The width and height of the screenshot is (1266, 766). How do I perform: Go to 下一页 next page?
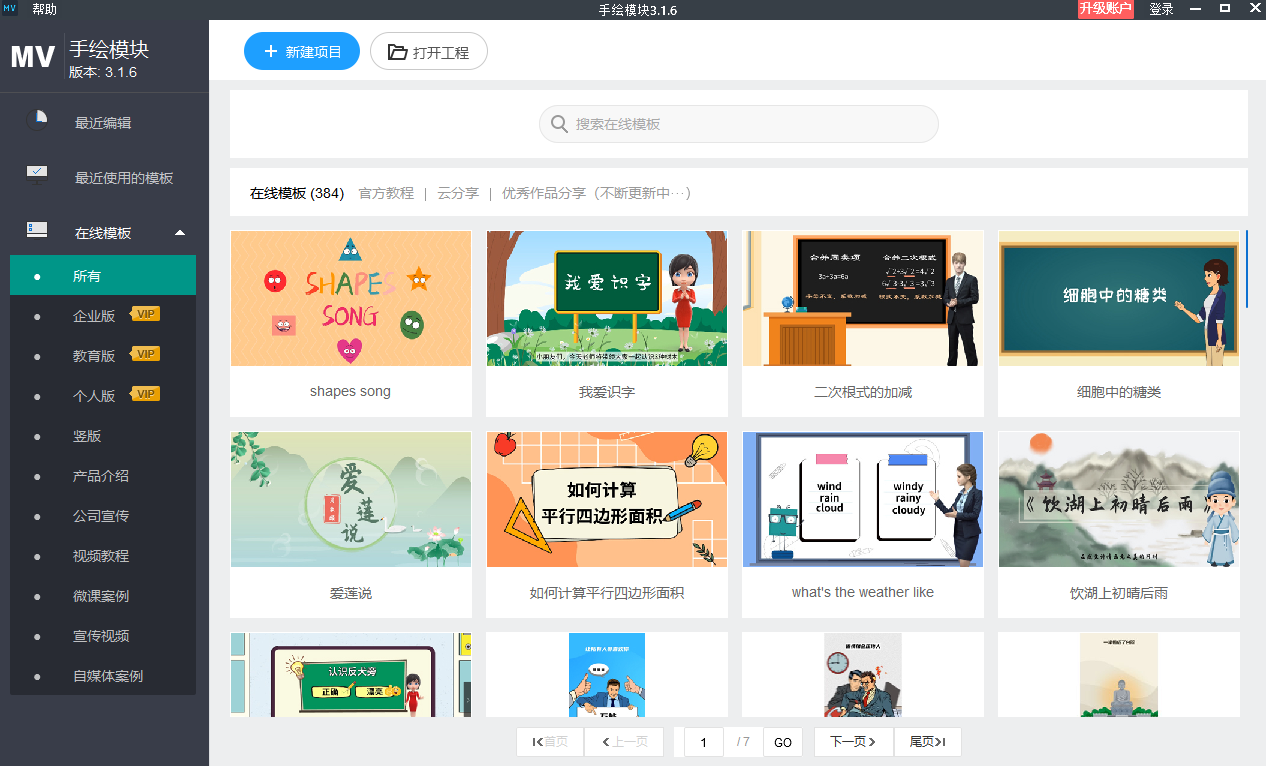click(853, 742)
